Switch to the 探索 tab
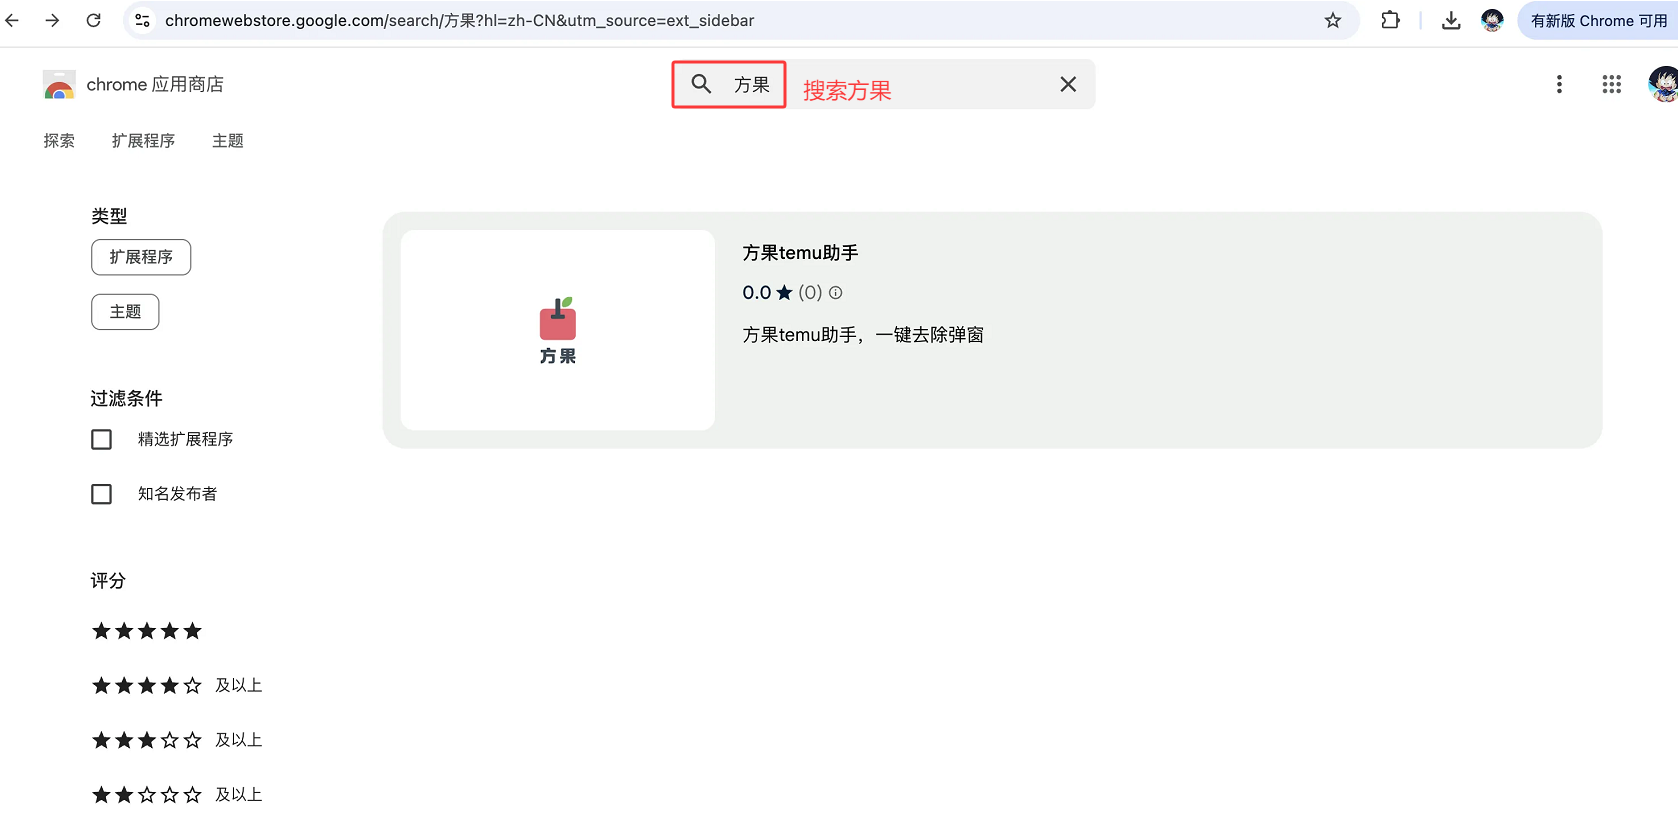 (59, 141)
